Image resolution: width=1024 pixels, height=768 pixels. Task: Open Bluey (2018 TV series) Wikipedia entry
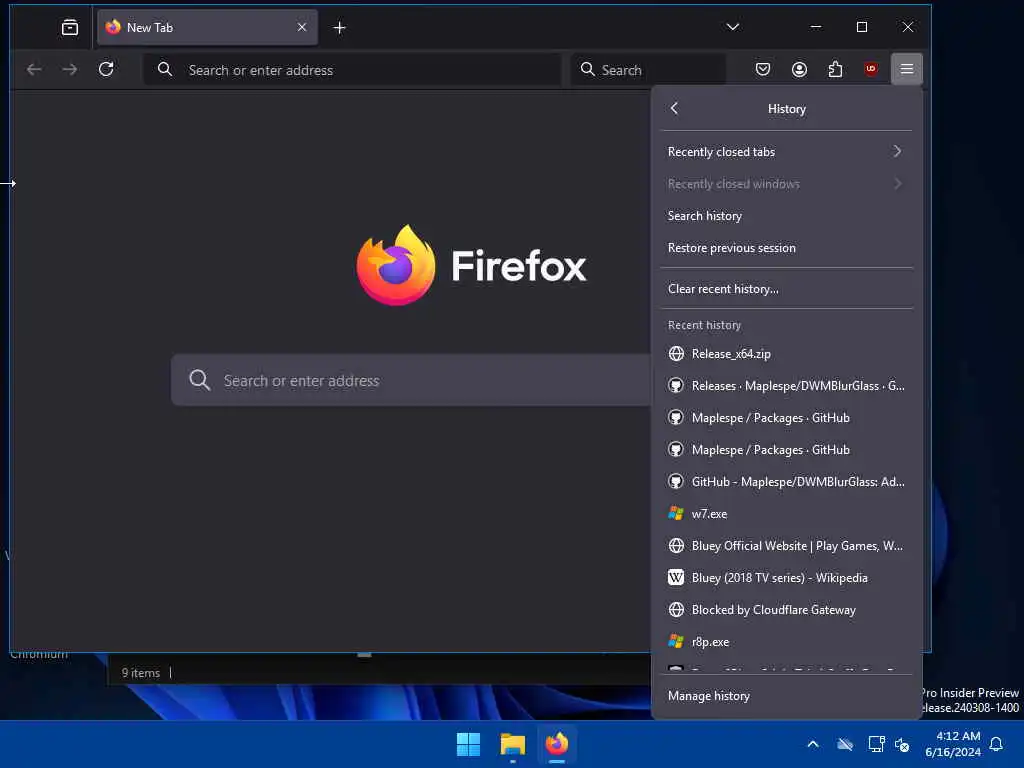pos(786,578)
